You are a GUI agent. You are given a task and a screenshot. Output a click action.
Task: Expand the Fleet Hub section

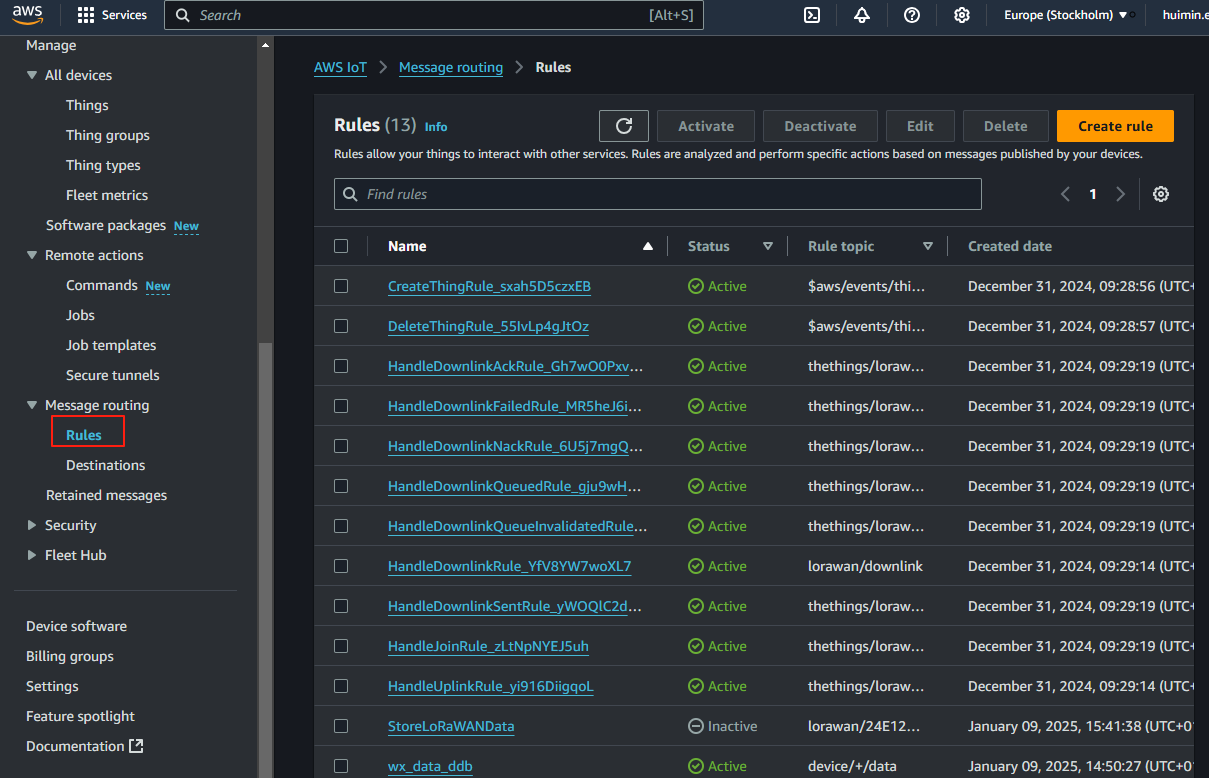(x=32, y=555)
